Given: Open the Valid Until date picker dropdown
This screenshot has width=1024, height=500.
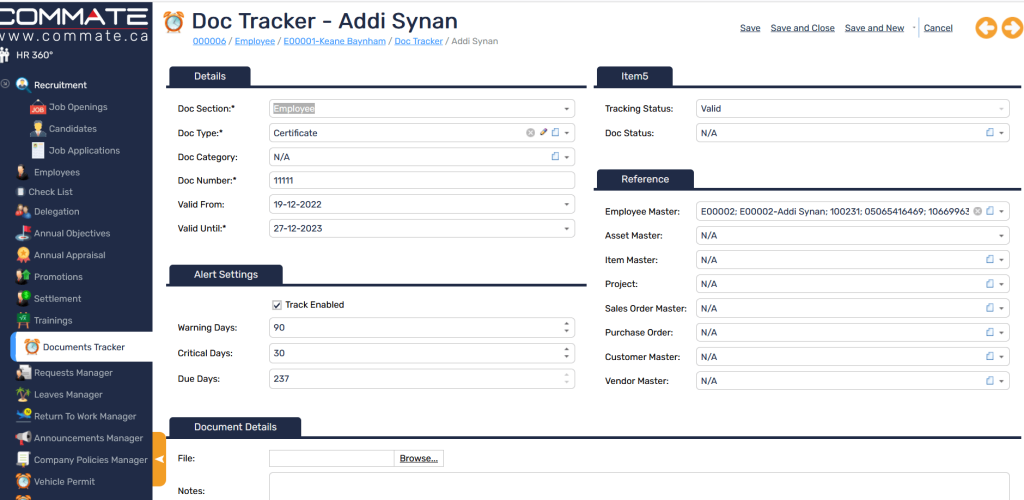Looking at the screenshot, I should 567,229.
